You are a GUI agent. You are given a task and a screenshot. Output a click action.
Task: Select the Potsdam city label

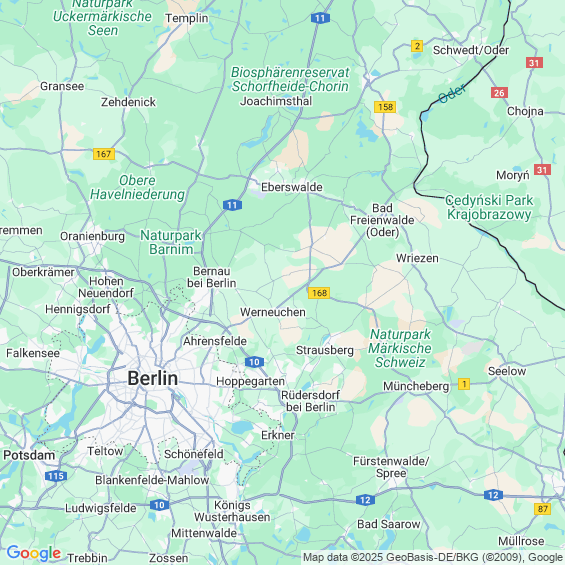pos(29,455)
